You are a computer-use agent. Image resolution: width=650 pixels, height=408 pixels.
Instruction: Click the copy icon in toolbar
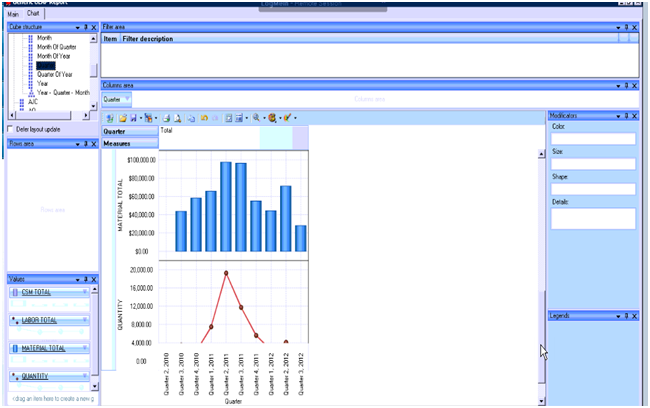pyautogui.click(x=191, y=119)
